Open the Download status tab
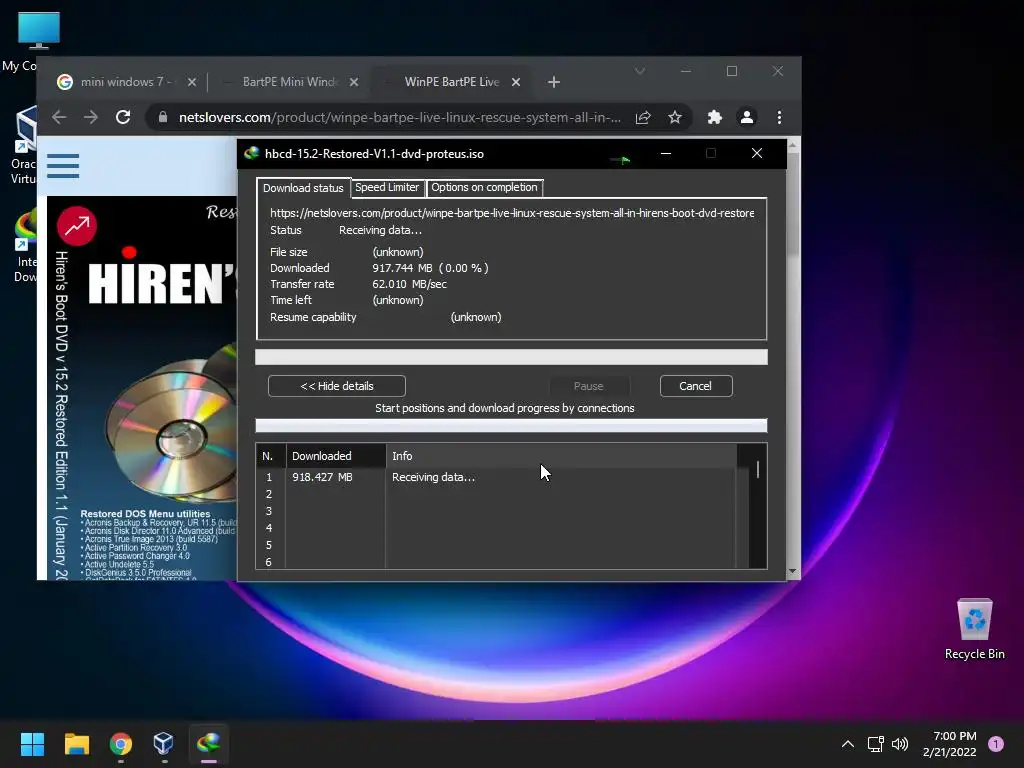The width and height of the screenshot is (1024, 768). click(x=303, y=188)
